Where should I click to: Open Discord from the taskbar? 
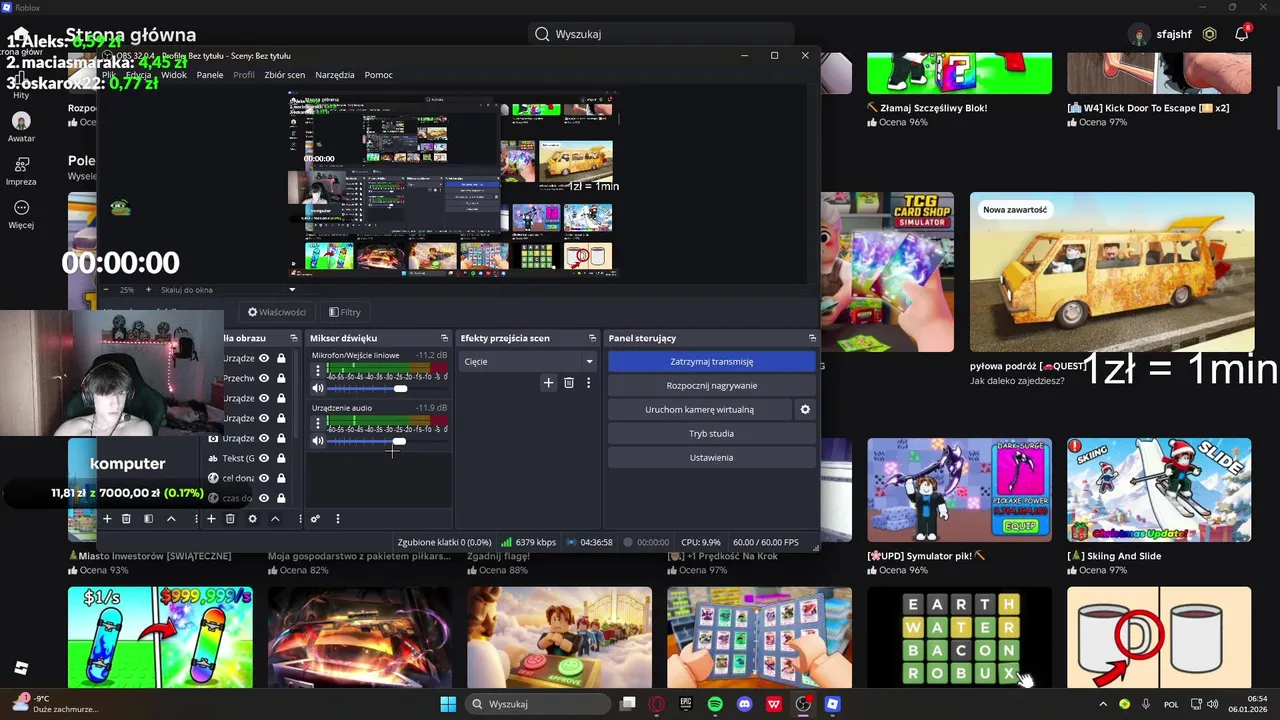pos(744,704)
